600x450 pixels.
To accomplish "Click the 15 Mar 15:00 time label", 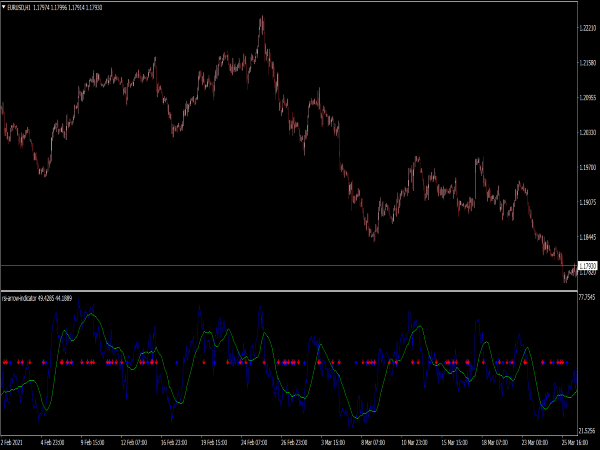I will coord(455,443).
